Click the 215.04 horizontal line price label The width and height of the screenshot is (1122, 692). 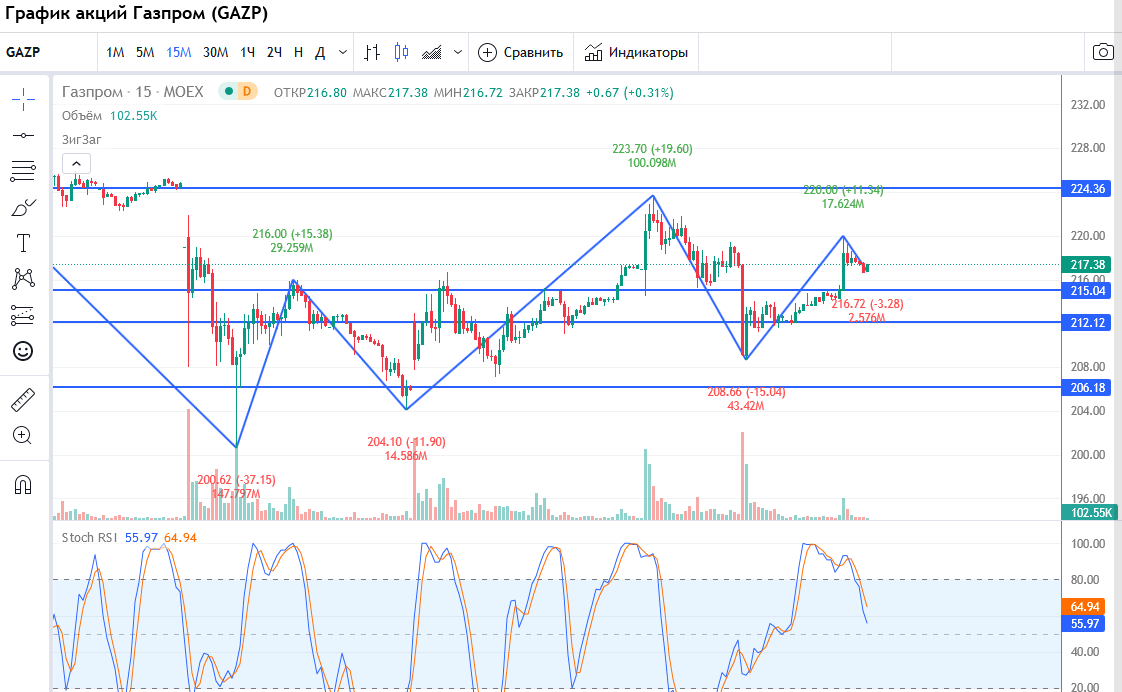[x=1087, y=291]
